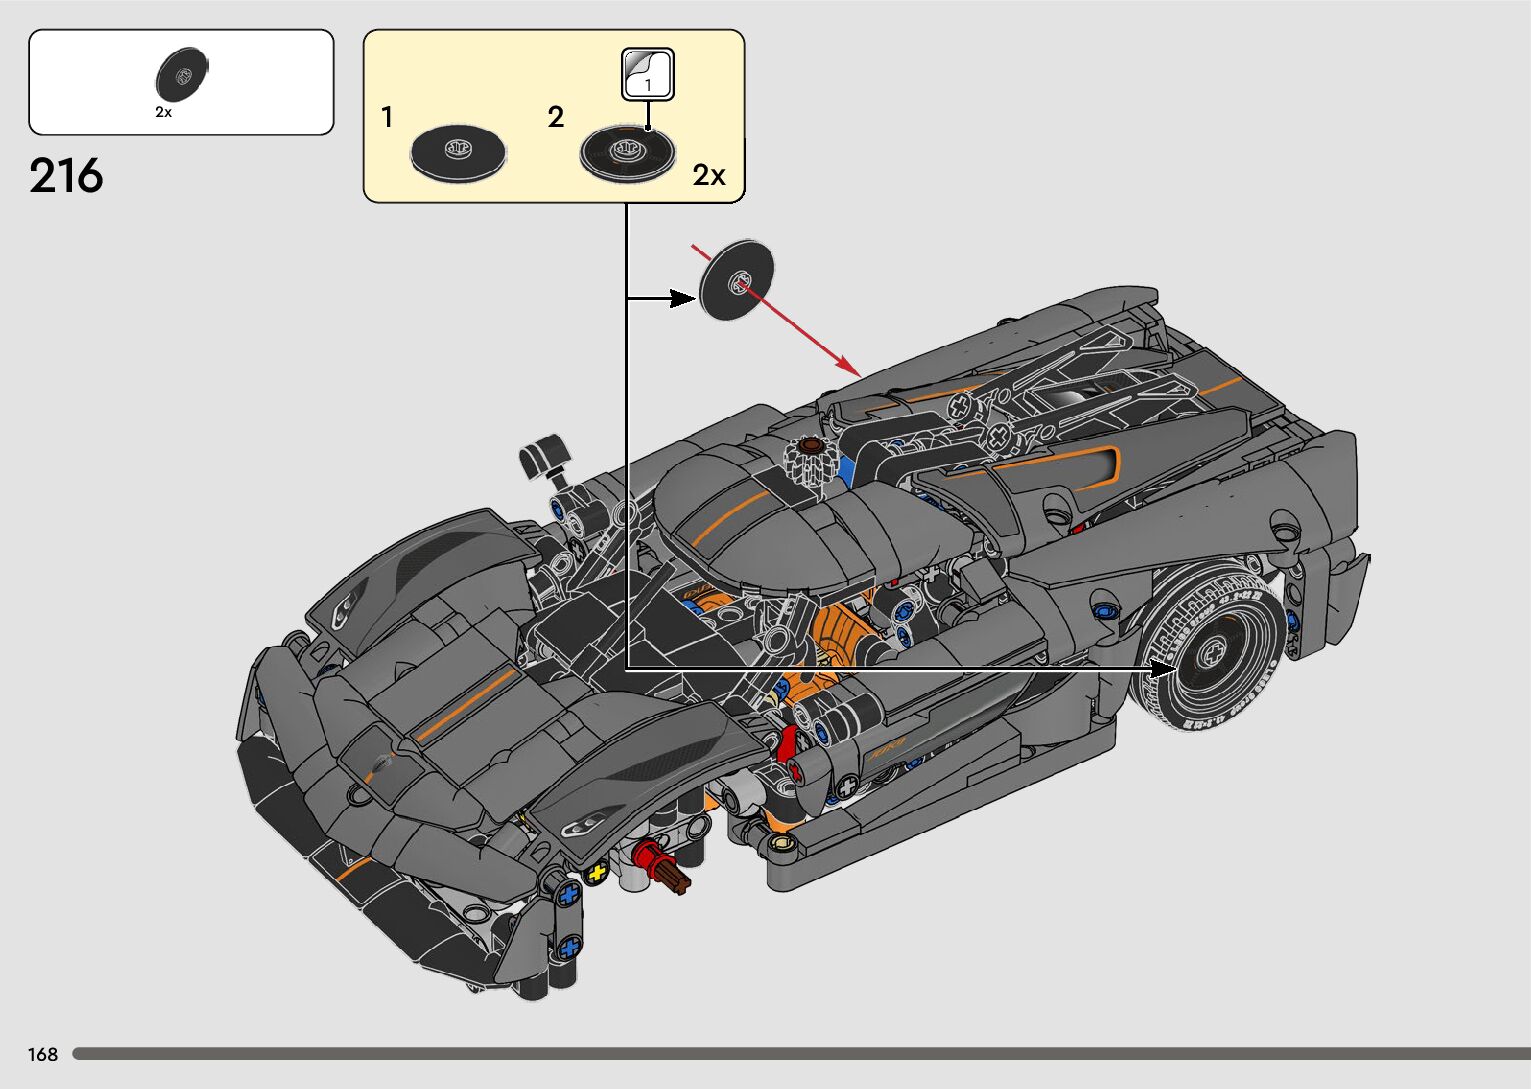The width and height of the screenshot is (1531, 1089).
Task: Select the sticker sheet icon numbered 1
Action: coord(648,75)
